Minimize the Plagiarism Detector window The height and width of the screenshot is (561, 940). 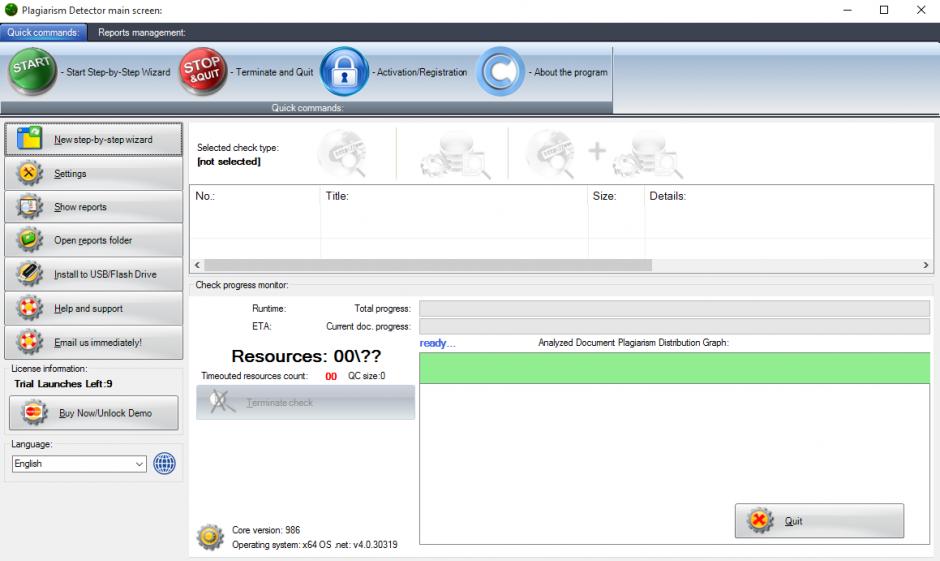(x=847, y=10)
